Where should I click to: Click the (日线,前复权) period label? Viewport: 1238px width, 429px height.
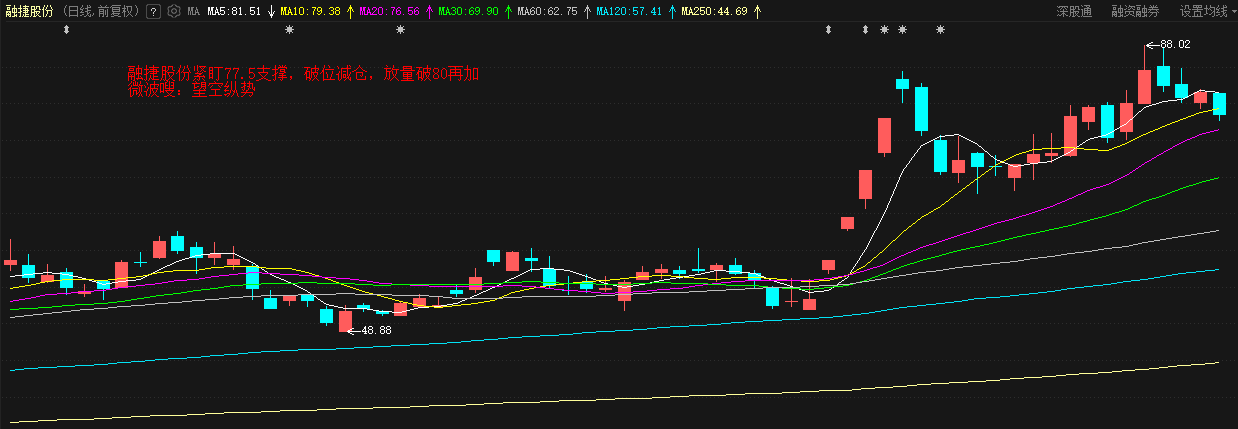point(101,12)
